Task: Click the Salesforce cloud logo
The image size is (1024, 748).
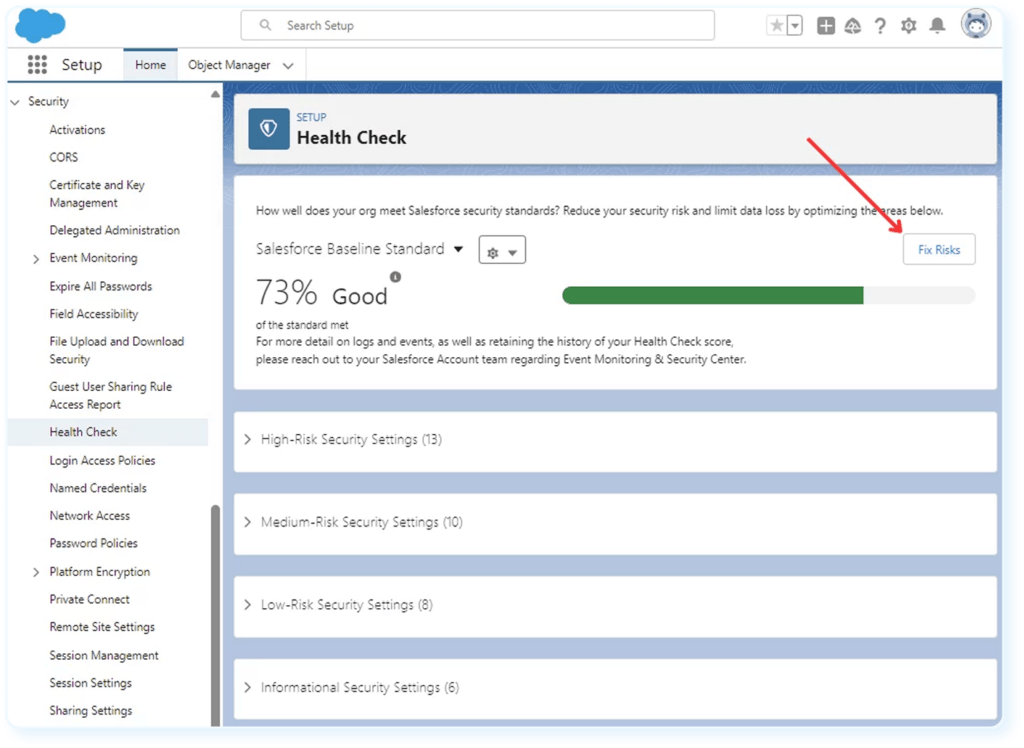Action: click(40, 25)
